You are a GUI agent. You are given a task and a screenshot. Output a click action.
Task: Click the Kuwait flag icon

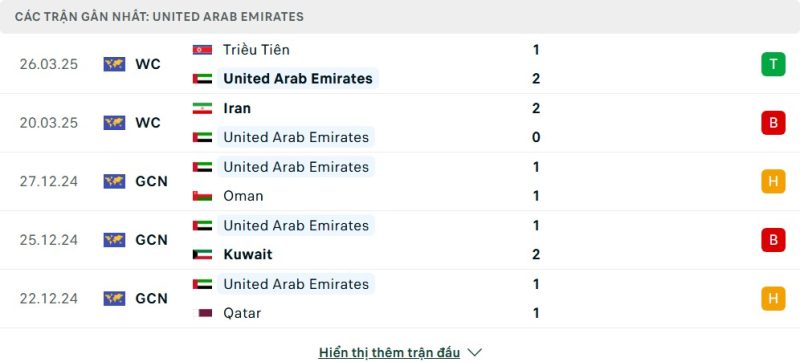click(202, 254)
